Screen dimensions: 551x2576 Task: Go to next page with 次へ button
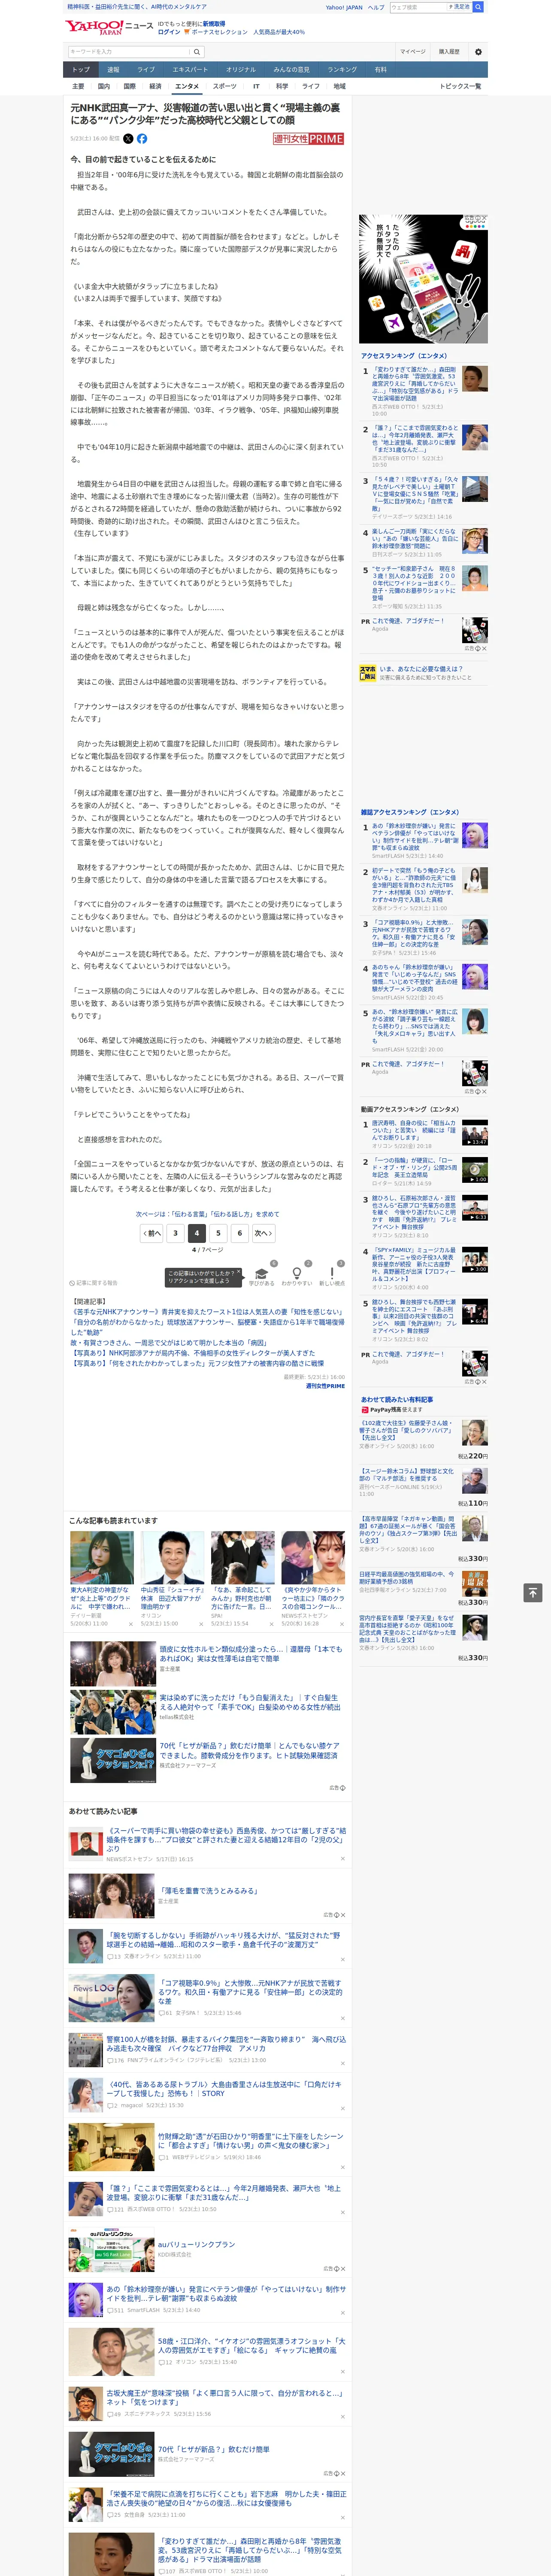[x=263, y=1233]
